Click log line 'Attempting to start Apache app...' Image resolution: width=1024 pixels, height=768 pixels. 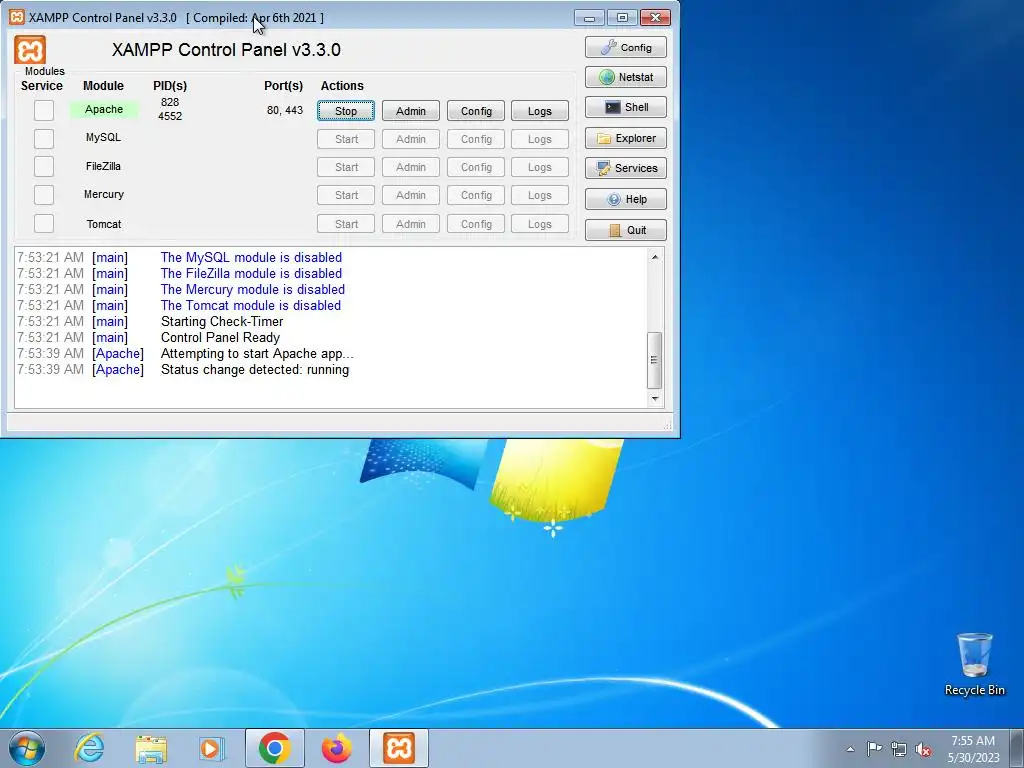257,353
